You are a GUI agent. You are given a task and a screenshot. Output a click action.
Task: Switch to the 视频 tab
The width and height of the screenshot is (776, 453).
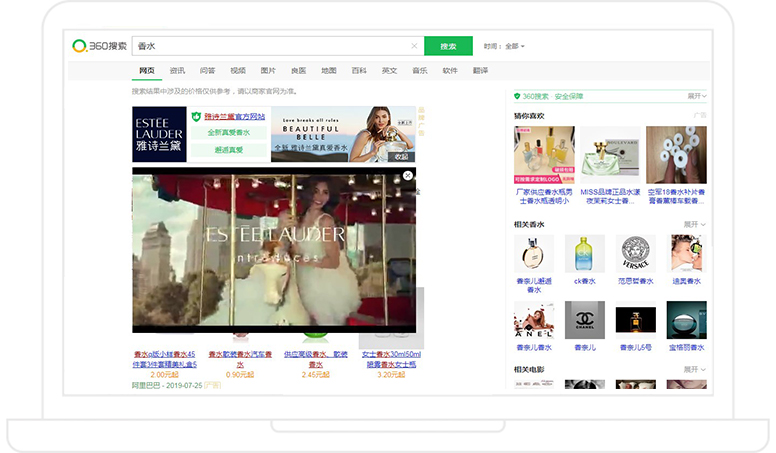coord(238,70)
